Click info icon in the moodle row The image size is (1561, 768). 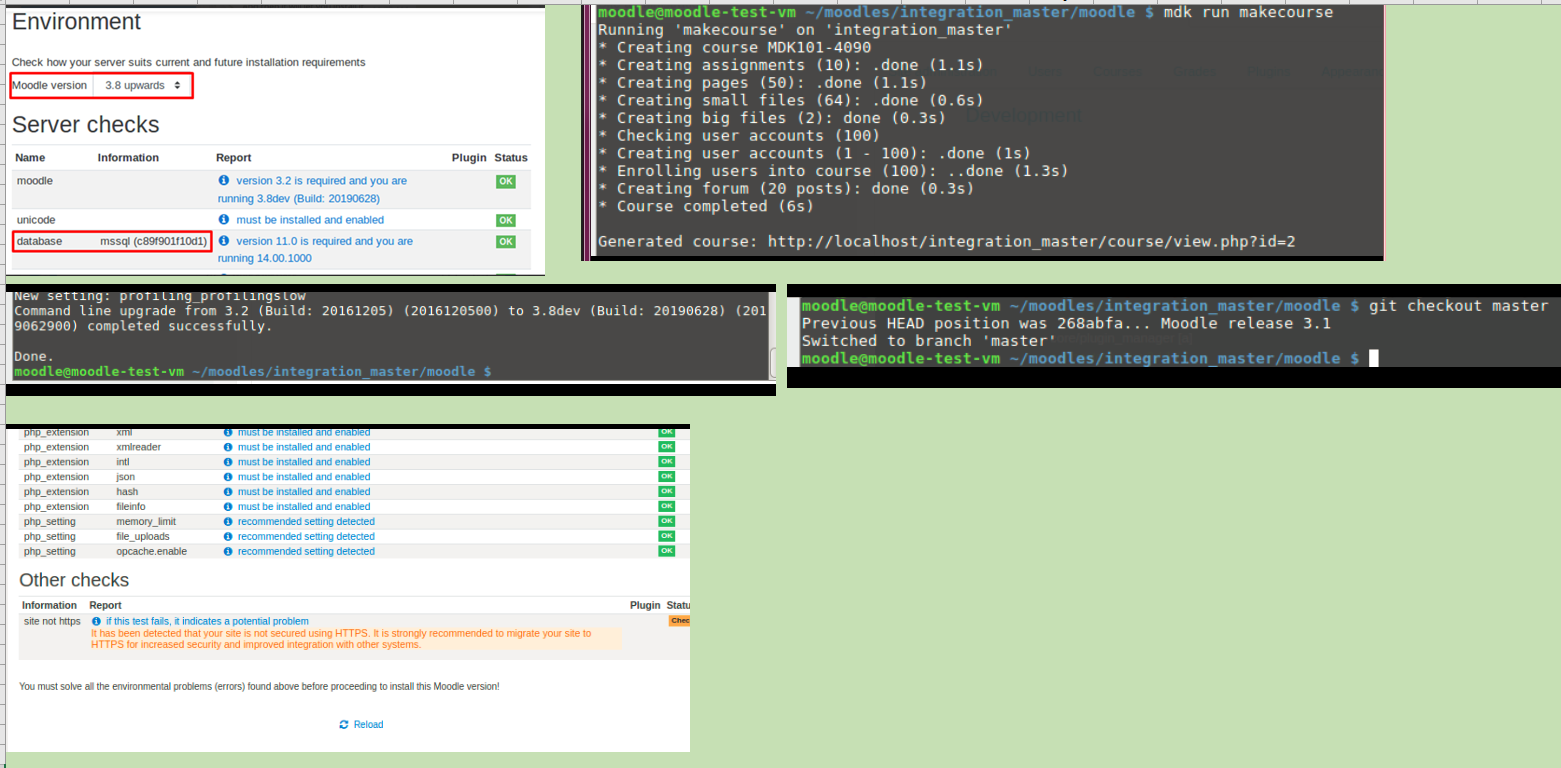224,181
